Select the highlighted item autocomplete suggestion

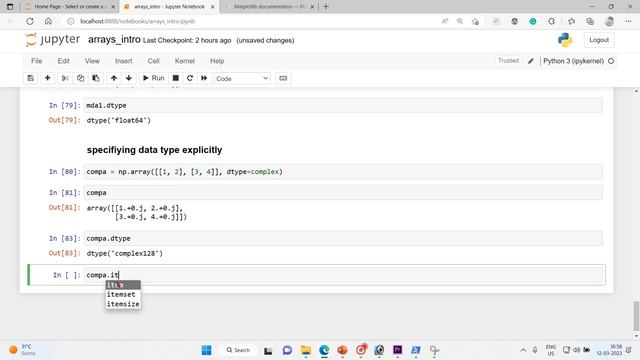123,285
